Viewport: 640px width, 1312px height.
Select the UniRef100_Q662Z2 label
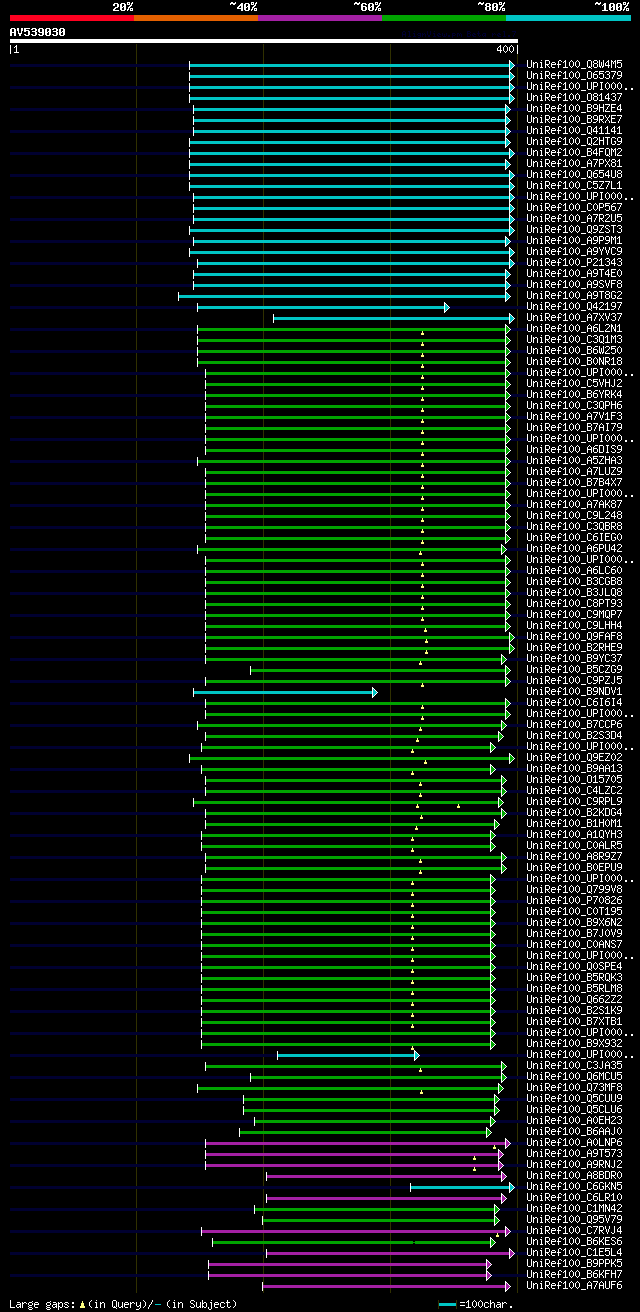(x=574, y=1000)
